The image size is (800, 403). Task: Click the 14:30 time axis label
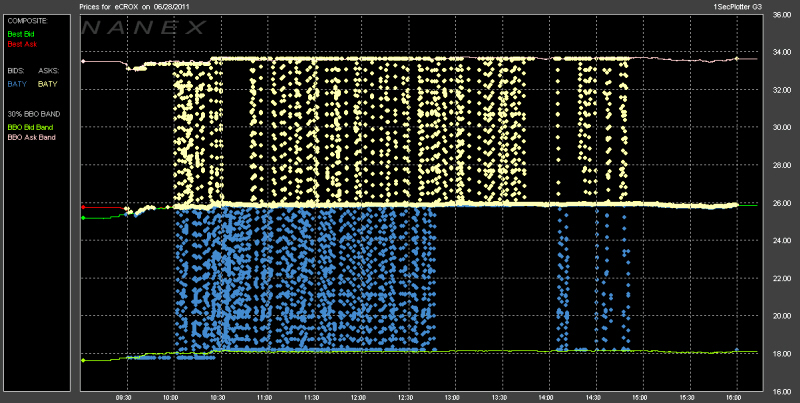[593, 397]
